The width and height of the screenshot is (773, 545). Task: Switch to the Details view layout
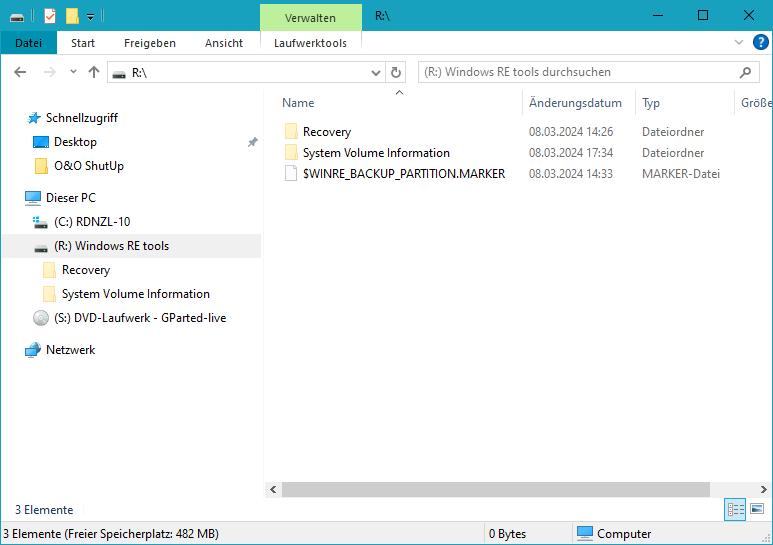pos(735,510)
